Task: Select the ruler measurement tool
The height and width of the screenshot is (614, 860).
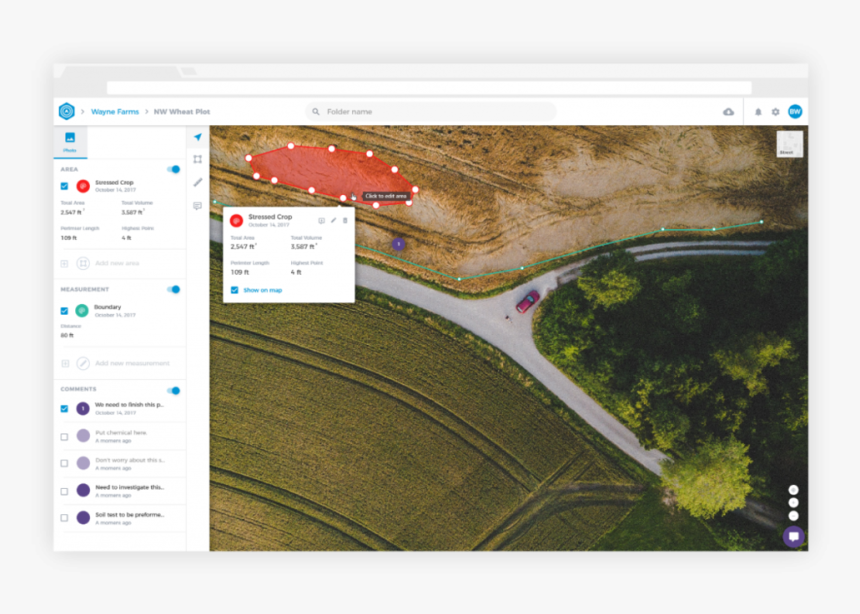Action: pos(198,182)
